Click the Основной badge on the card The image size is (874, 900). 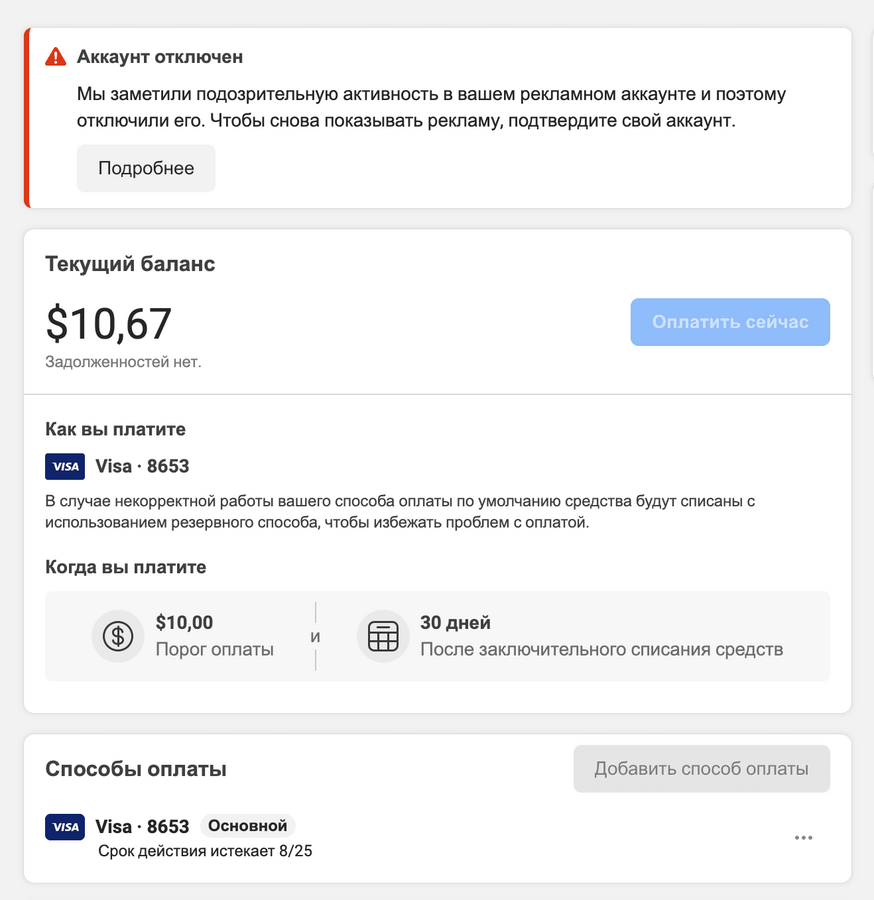247,826
